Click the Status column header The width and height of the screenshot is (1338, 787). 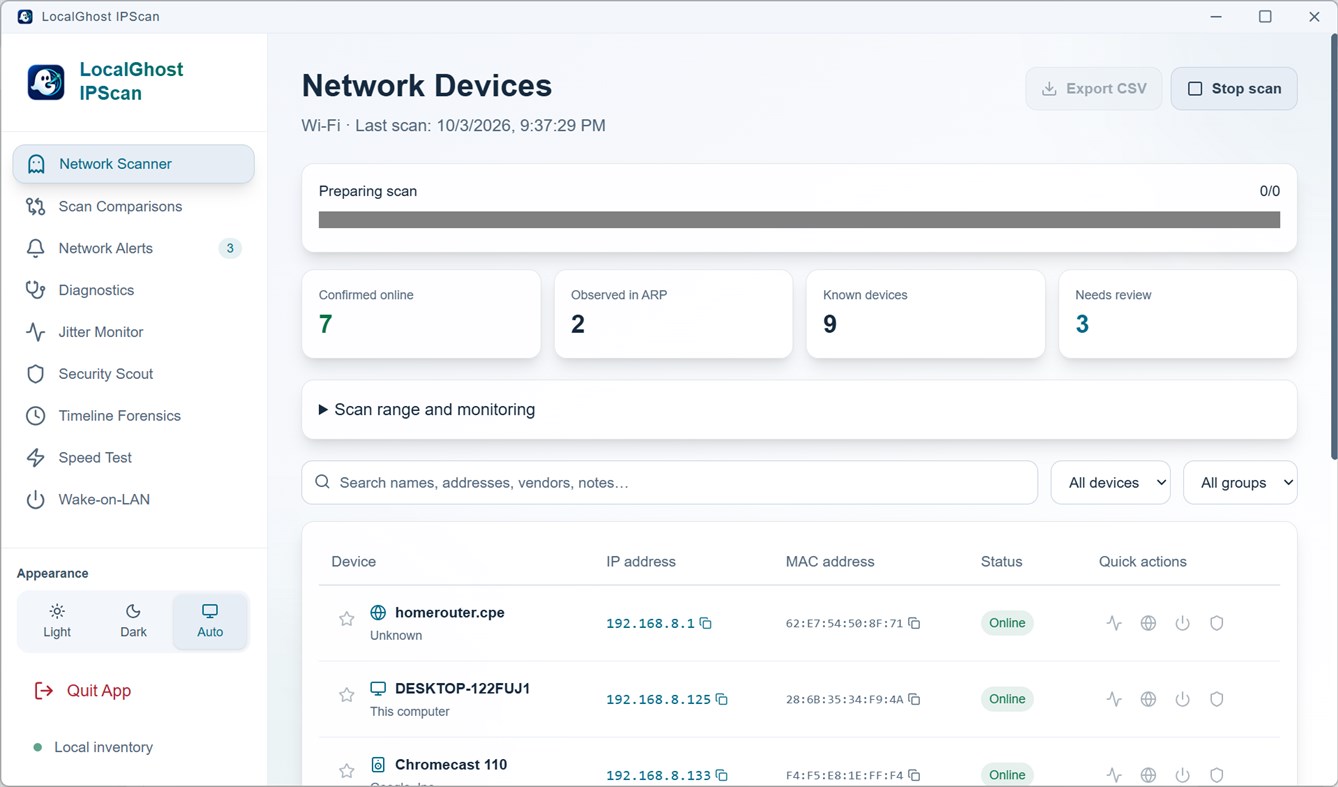1001,562
